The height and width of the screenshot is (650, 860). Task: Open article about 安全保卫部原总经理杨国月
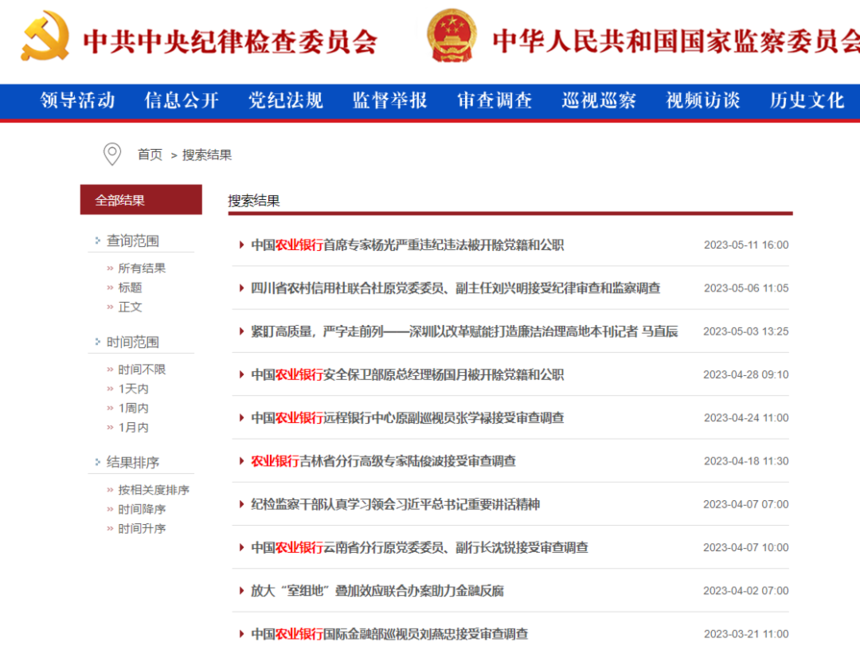pos(408,375)
